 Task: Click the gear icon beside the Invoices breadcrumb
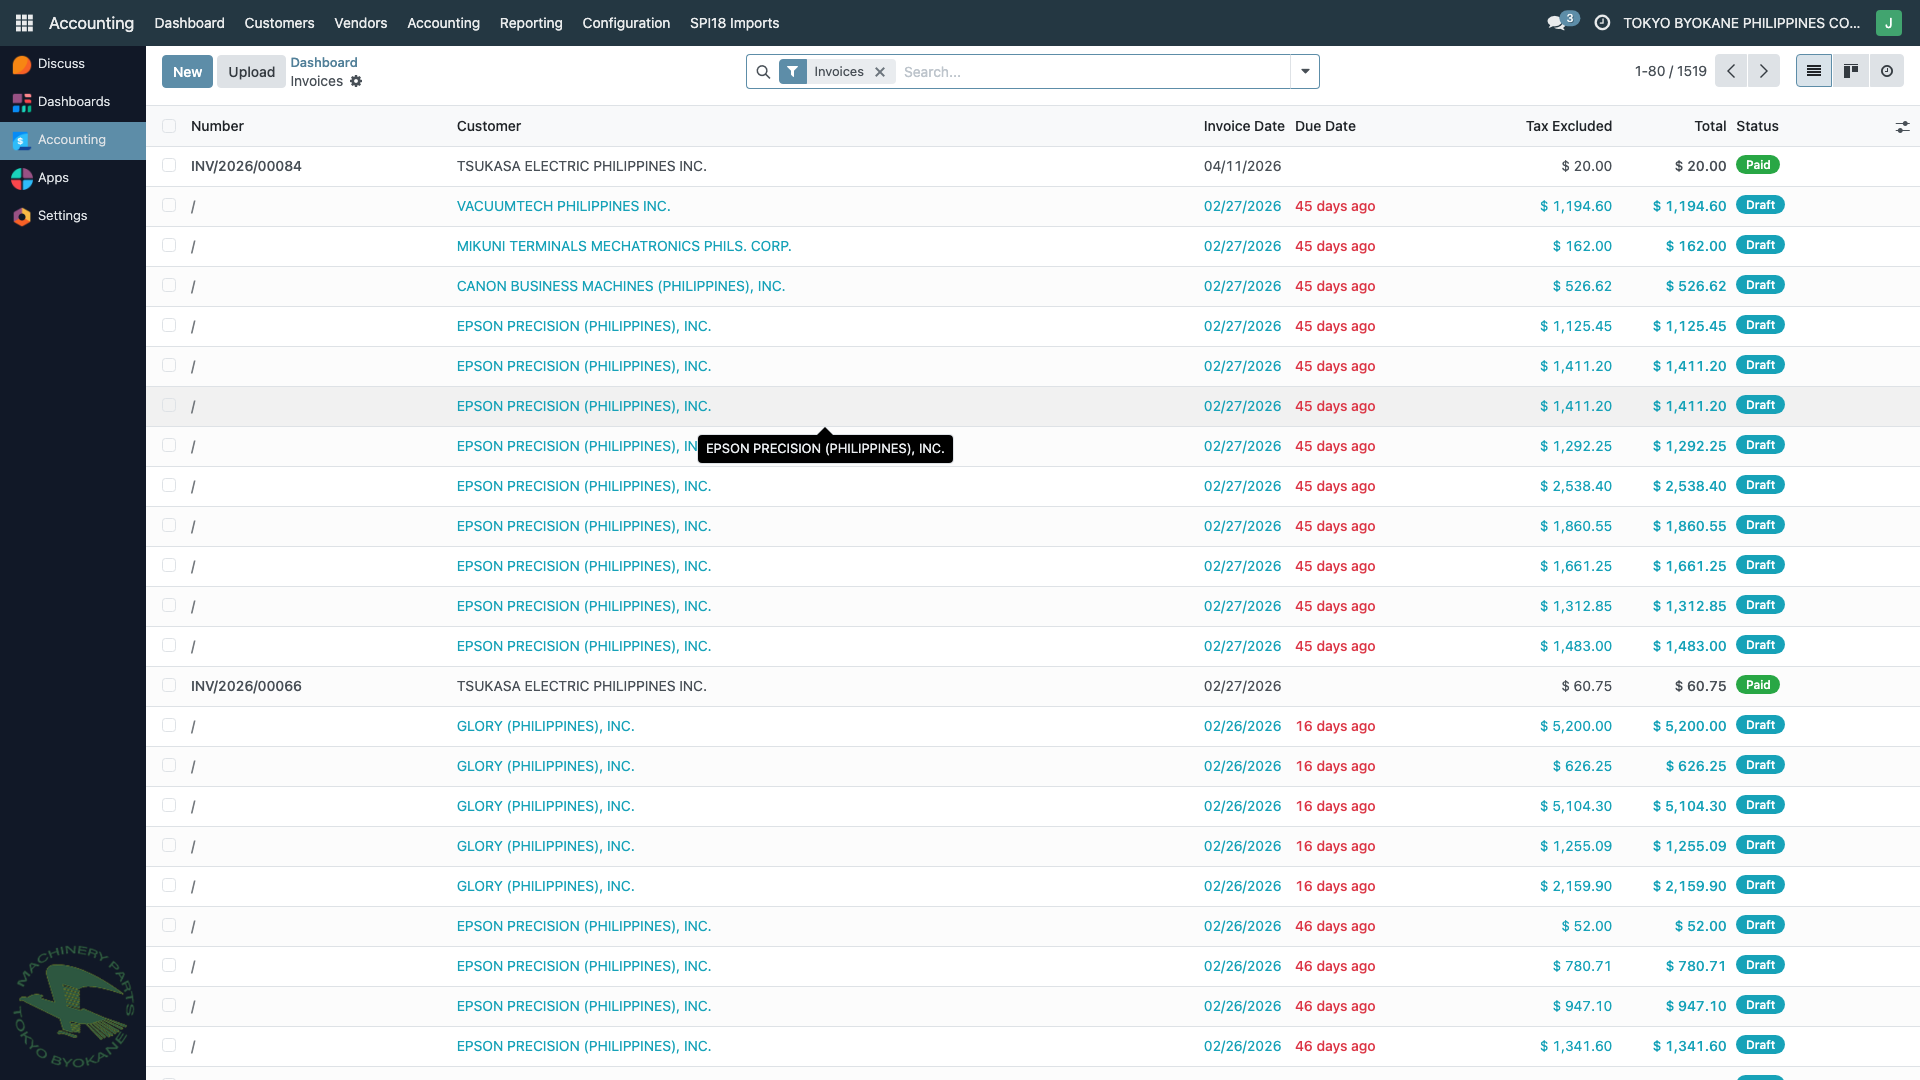tap(357, 81)
